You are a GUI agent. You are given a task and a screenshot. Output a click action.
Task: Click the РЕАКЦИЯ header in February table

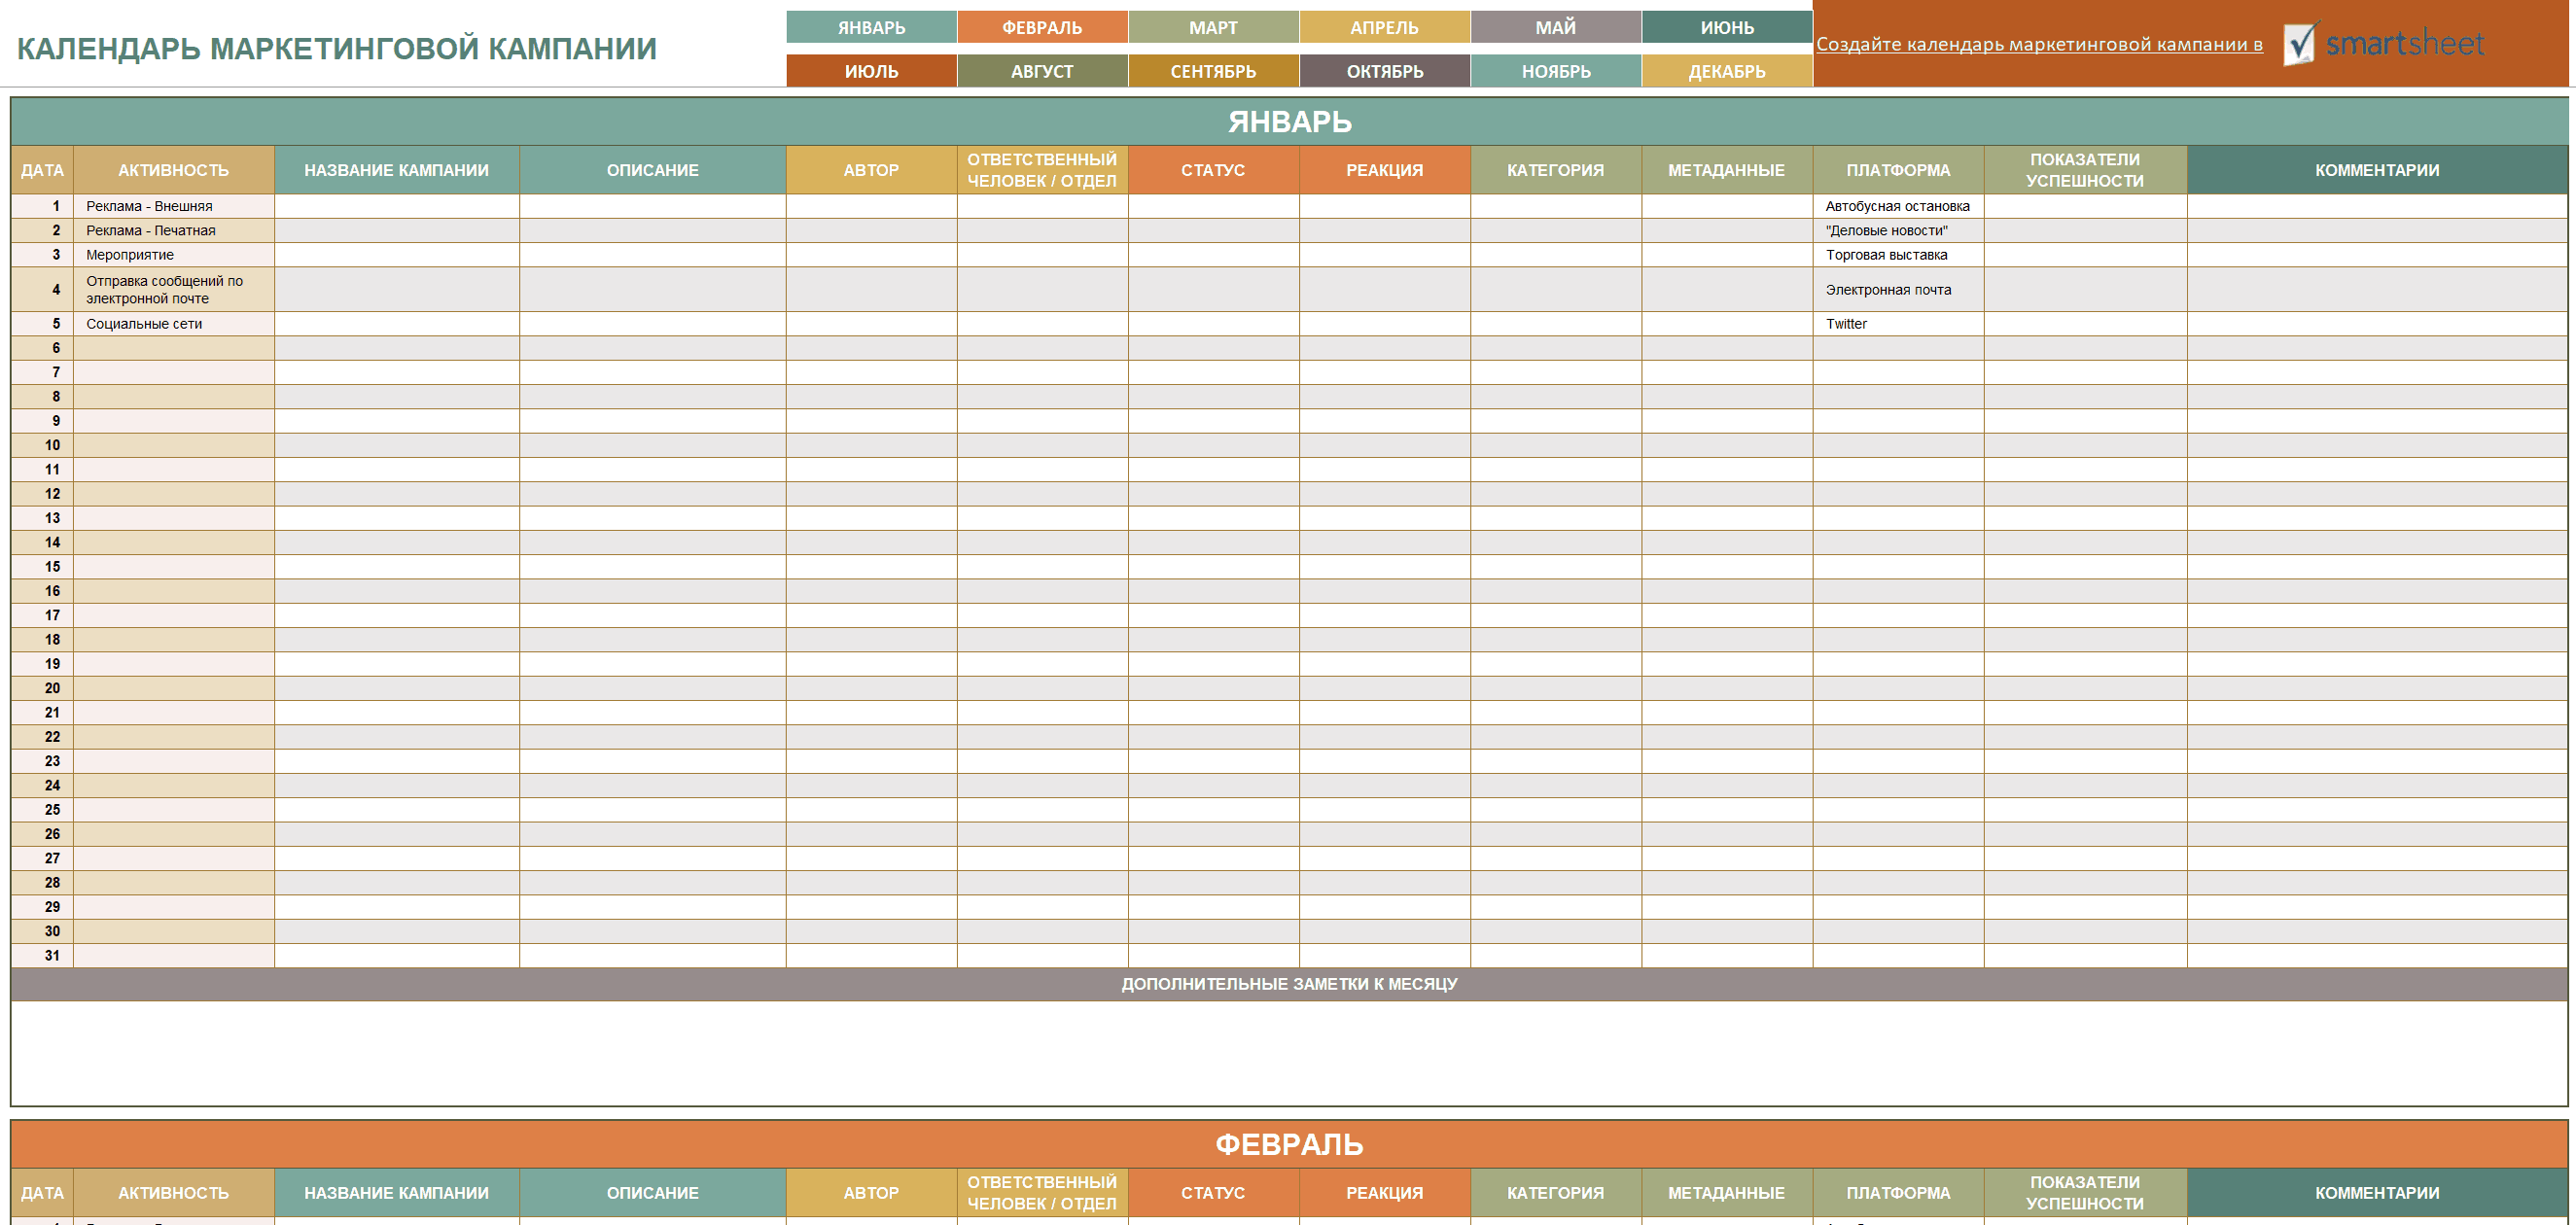[1384, 1193]
